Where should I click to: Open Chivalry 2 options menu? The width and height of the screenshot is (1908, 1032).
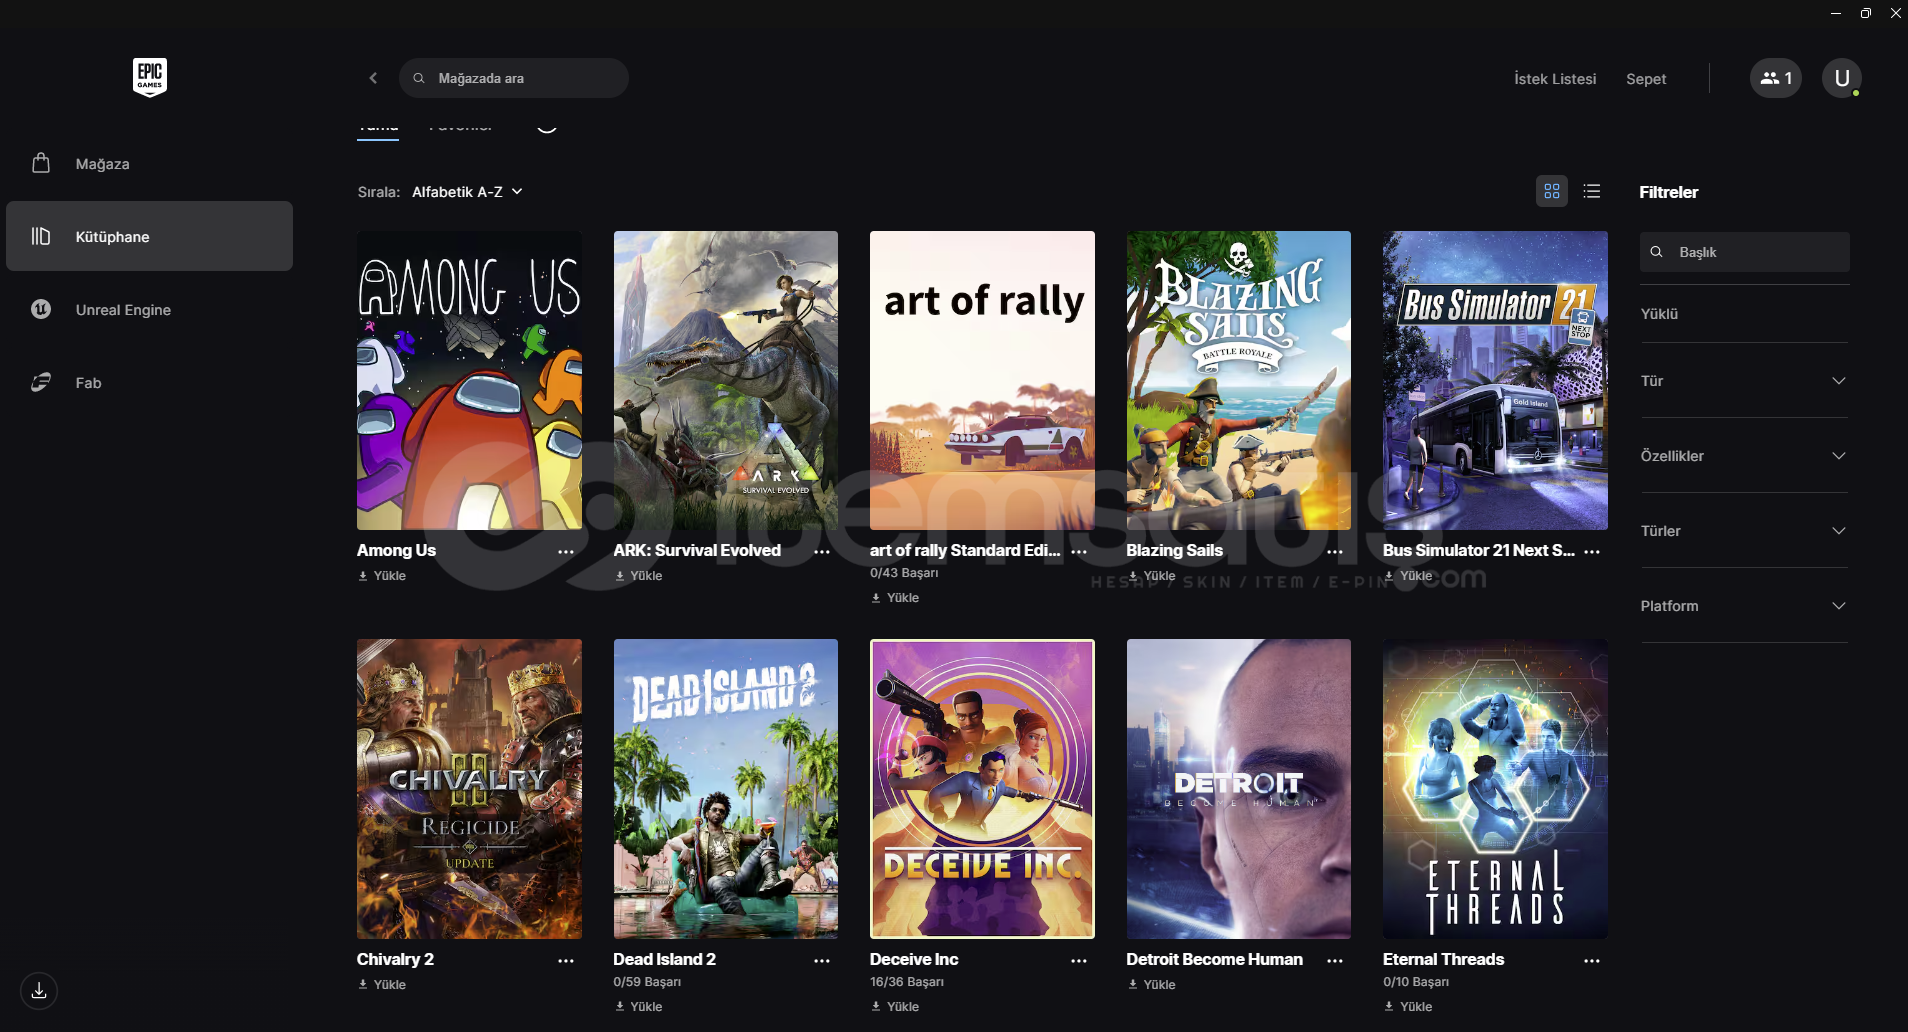pyautogui.click(x=566, y=961)
